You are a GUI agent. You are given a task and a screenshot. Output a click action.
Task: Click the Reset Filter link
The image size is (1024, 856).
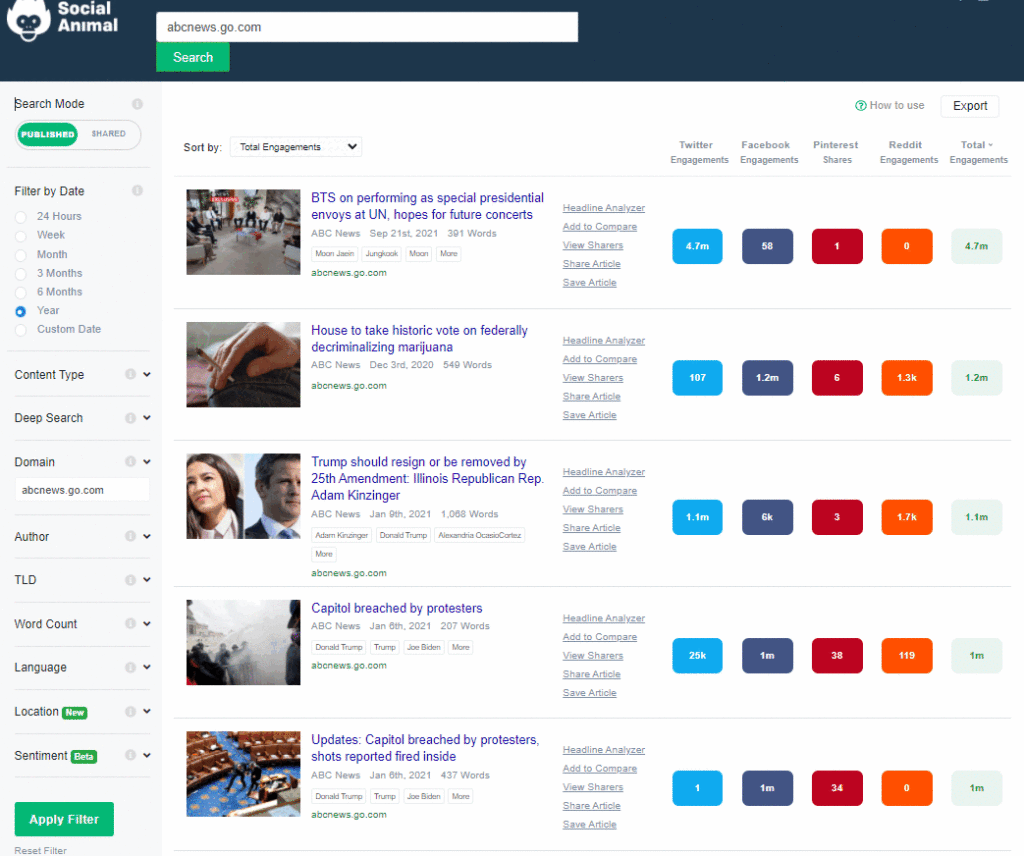40,850
